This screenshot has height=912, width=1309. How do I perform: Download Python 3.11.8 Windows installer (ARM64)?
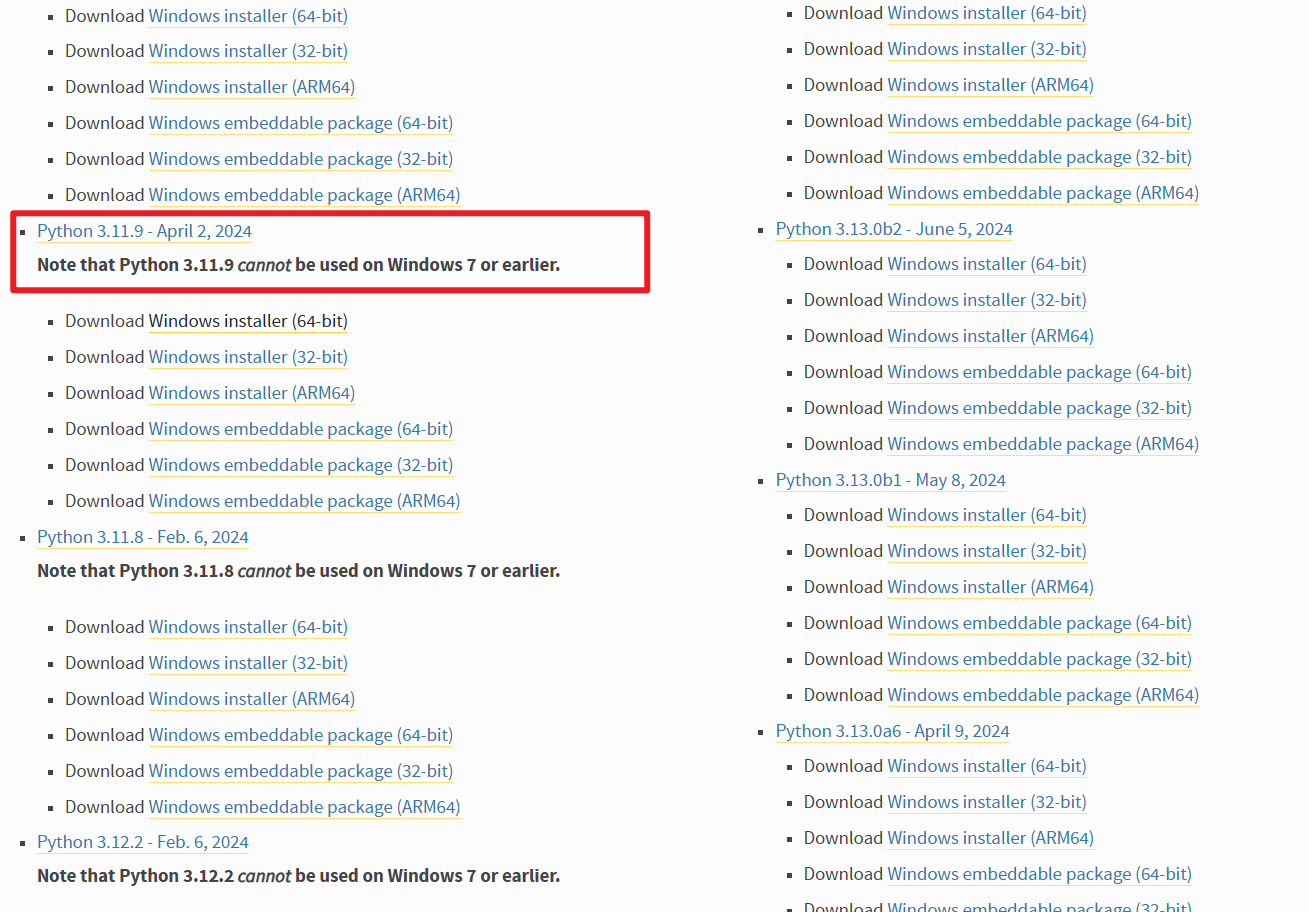[252, 699]
